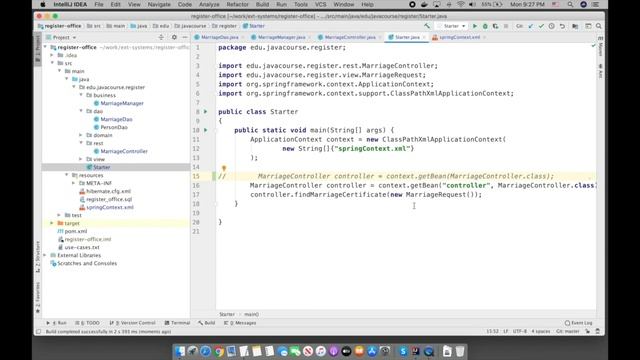Open the Build tool window
The image size is (640, 360).
pos(207,323)
